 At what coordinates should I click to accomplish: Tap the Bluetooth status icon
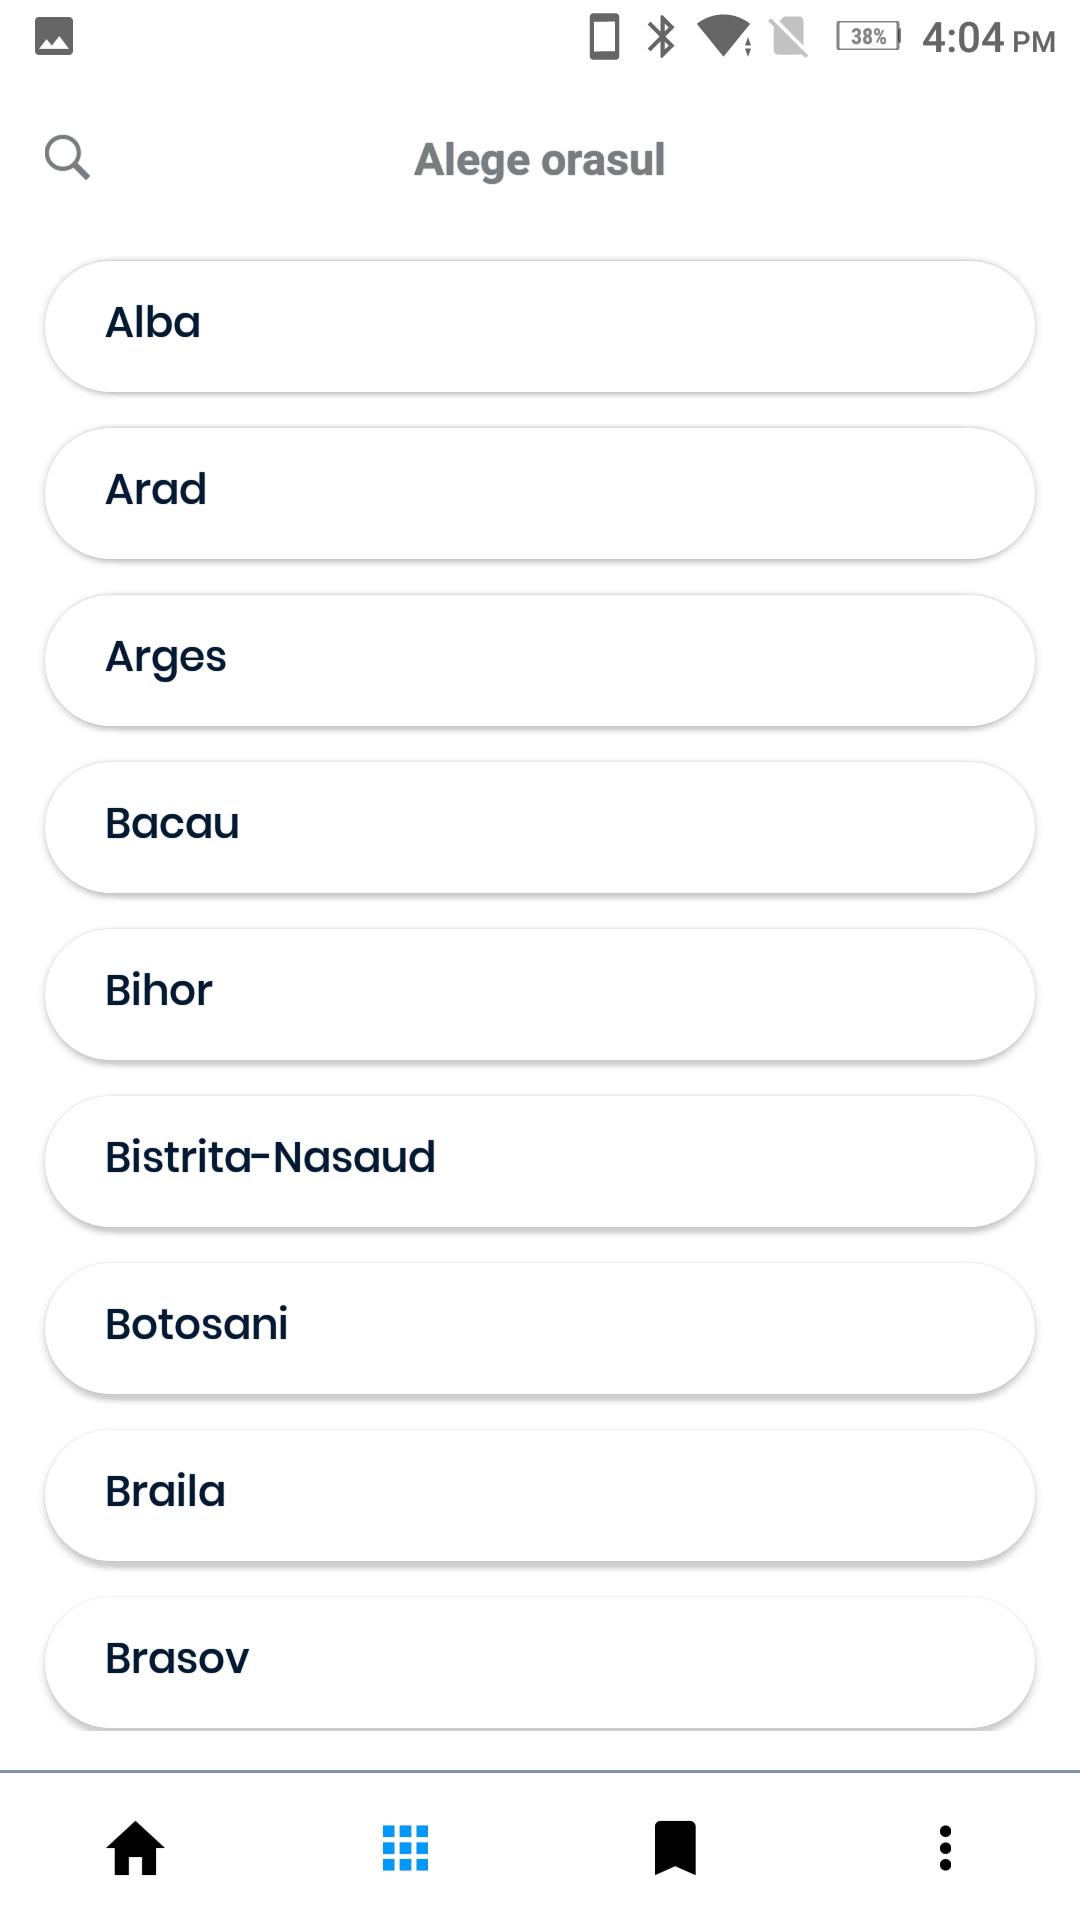[x=661, y=37]
